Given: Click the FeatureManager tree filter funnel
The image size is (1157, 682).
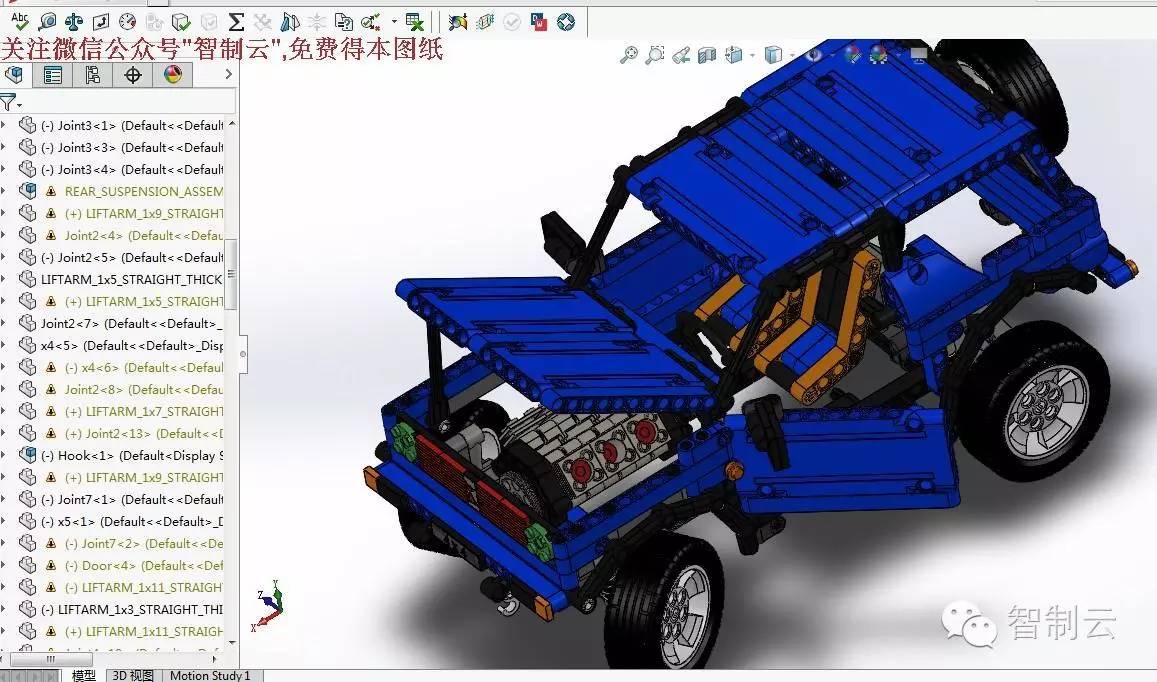Looking at the screenshot, I should 9,103.
